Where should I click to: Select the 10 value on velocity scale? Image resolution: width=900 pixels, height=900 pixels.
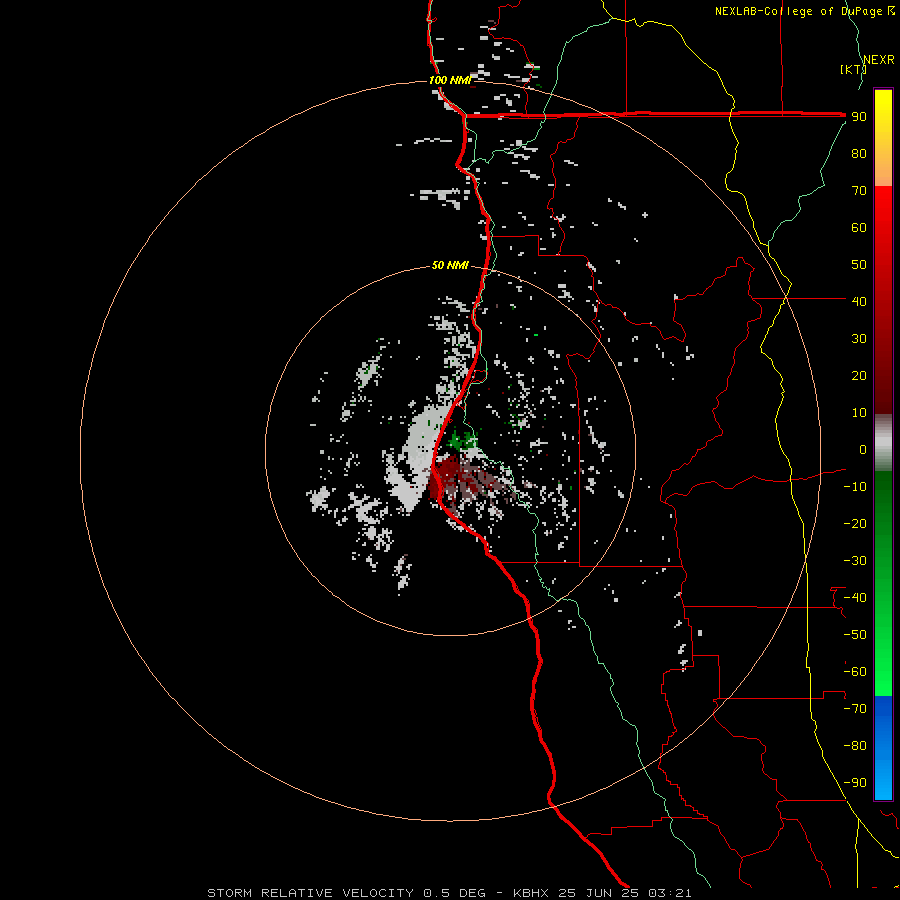[859, 413]
